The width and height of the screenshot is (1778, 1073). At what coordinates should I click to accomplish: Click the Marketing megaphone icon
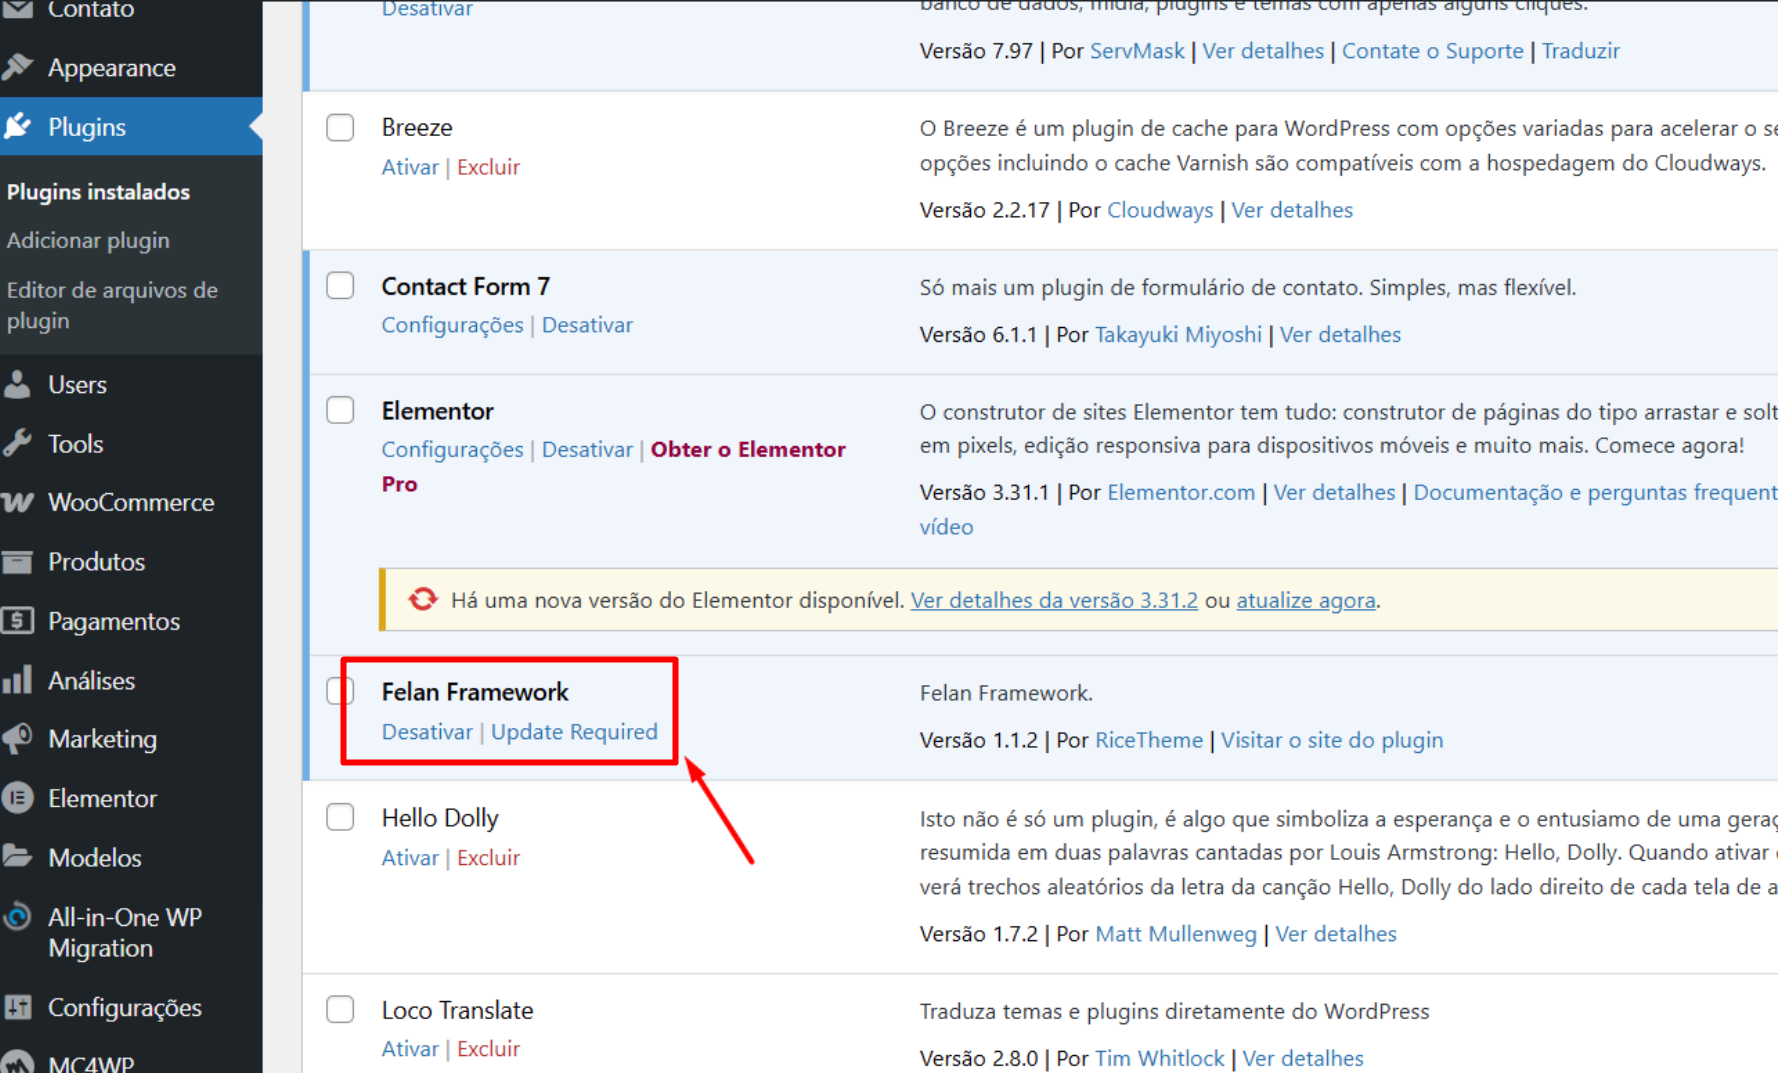point(18,739)
